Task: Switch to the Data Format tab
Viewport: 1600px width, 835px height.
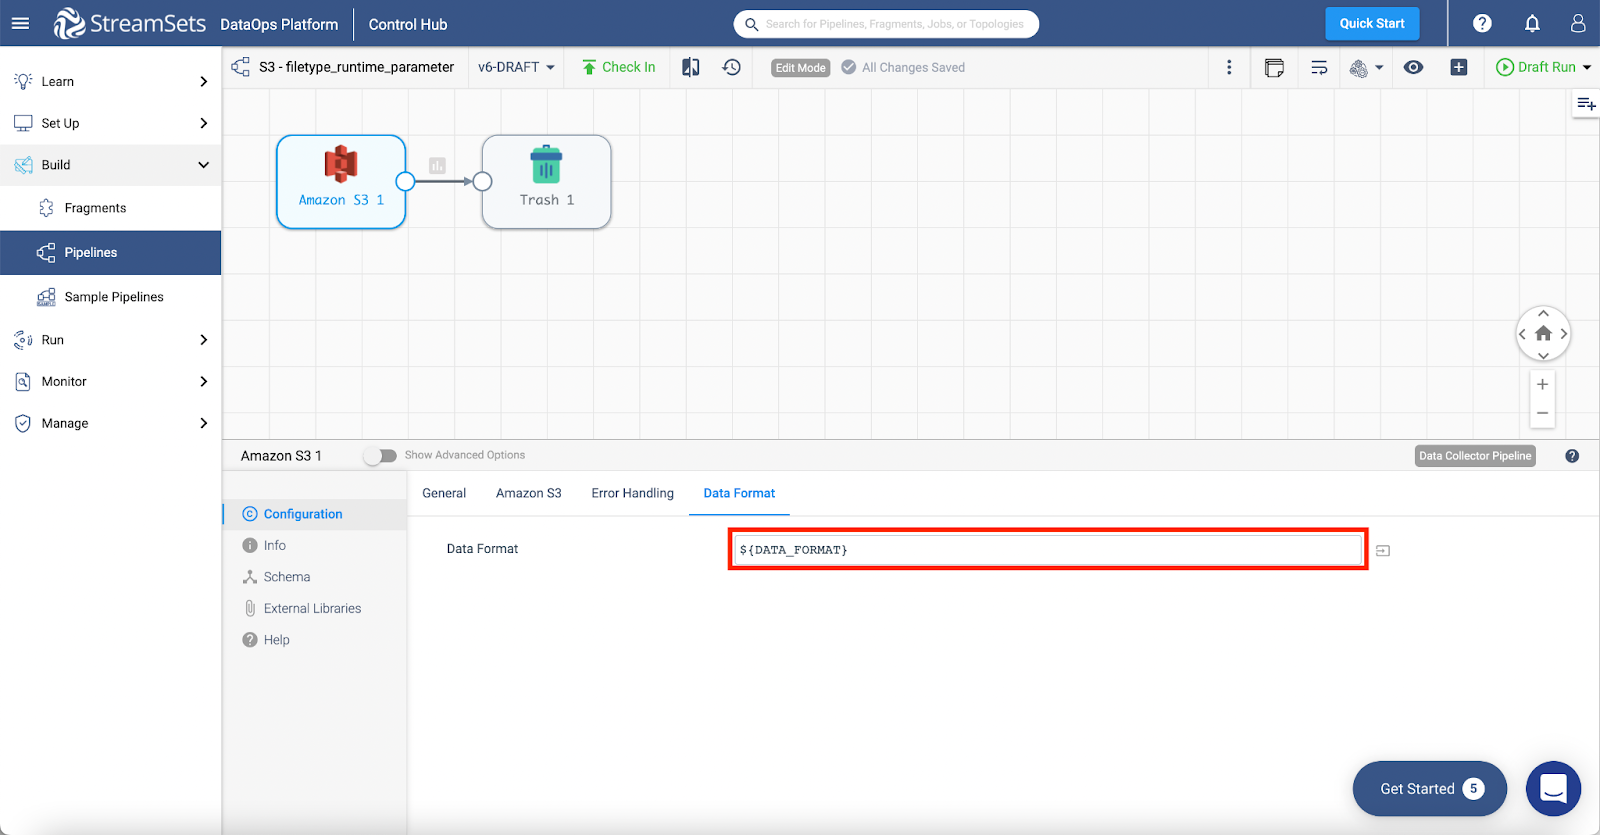Action: point(739,493)
